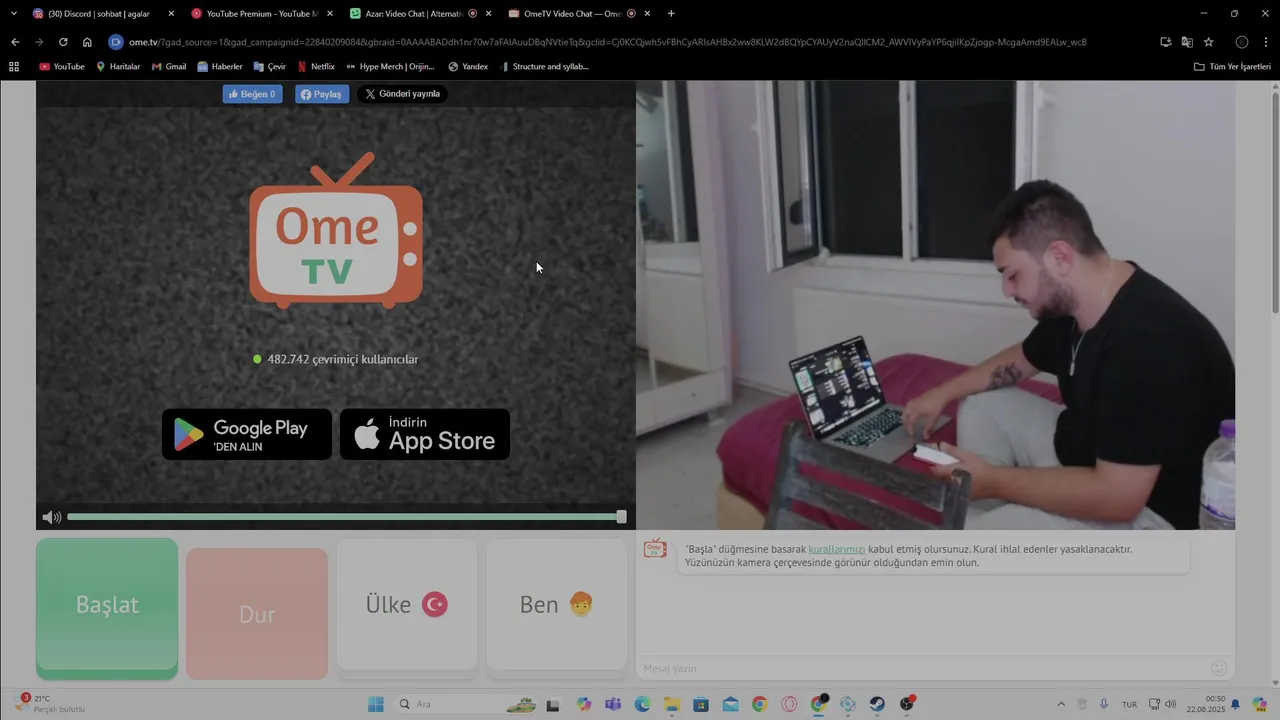The height and width of the screenshot is (720, 1280).
Task: Open the Haberler bookmark
Action: 220,67
